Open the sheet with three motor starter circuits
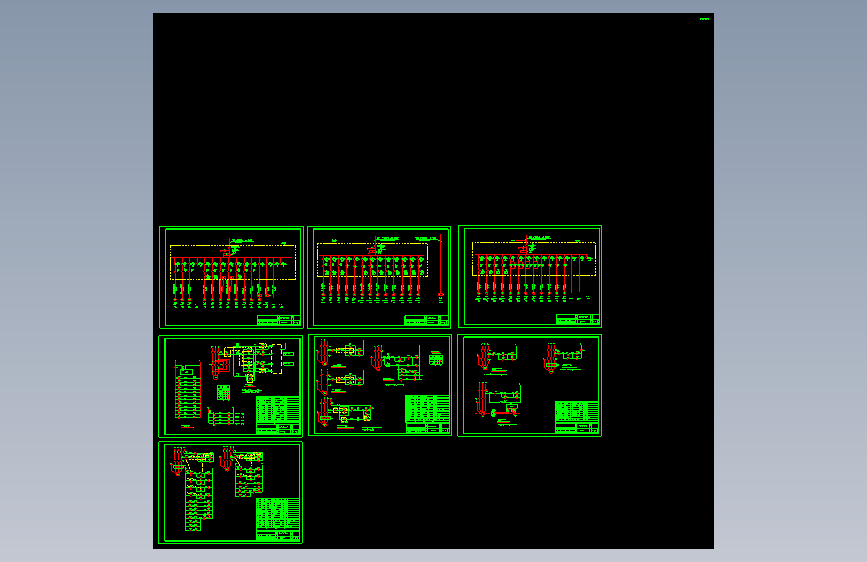The image size is (867, 562). click(530, 386)
